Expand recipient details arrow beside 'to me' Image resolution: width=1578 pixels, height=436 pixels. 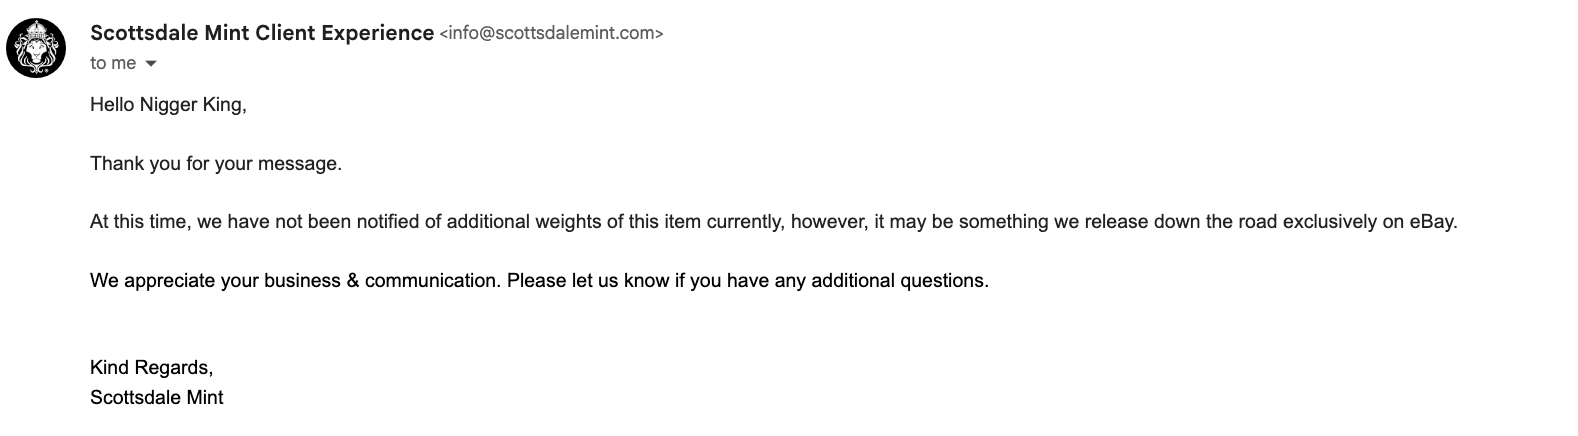click(151, 64)
